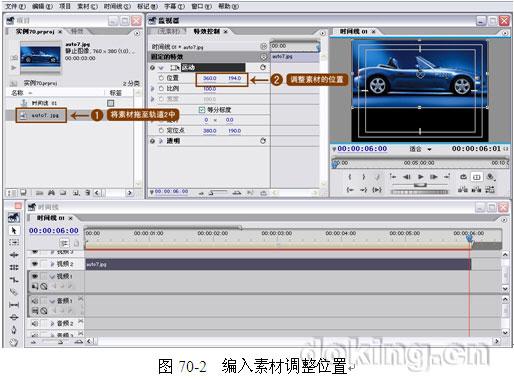The height and width of the screenshot is (380, 514).
Task: Step back one frame in program monitor
Action: click(x=407, y=177)
